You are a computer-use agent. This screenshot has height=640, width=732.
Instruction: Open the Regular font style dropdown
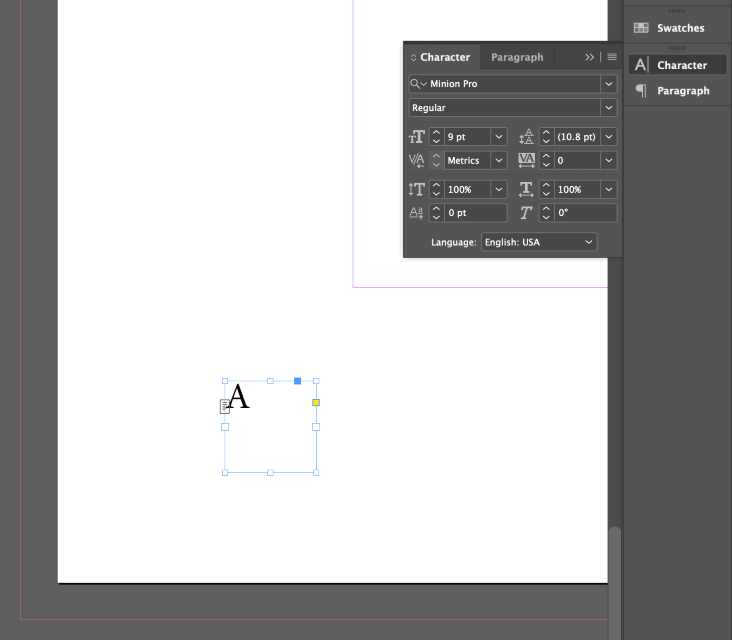(x=609, y=108)
